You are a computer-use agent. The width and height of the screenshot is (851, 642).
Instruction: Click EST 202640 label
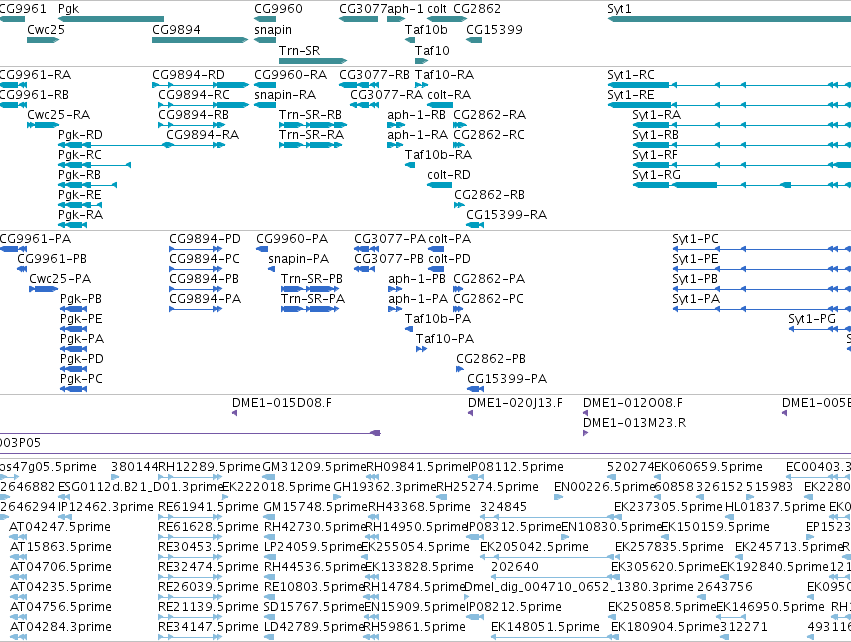pyautogui.click(x=515, y=567)
